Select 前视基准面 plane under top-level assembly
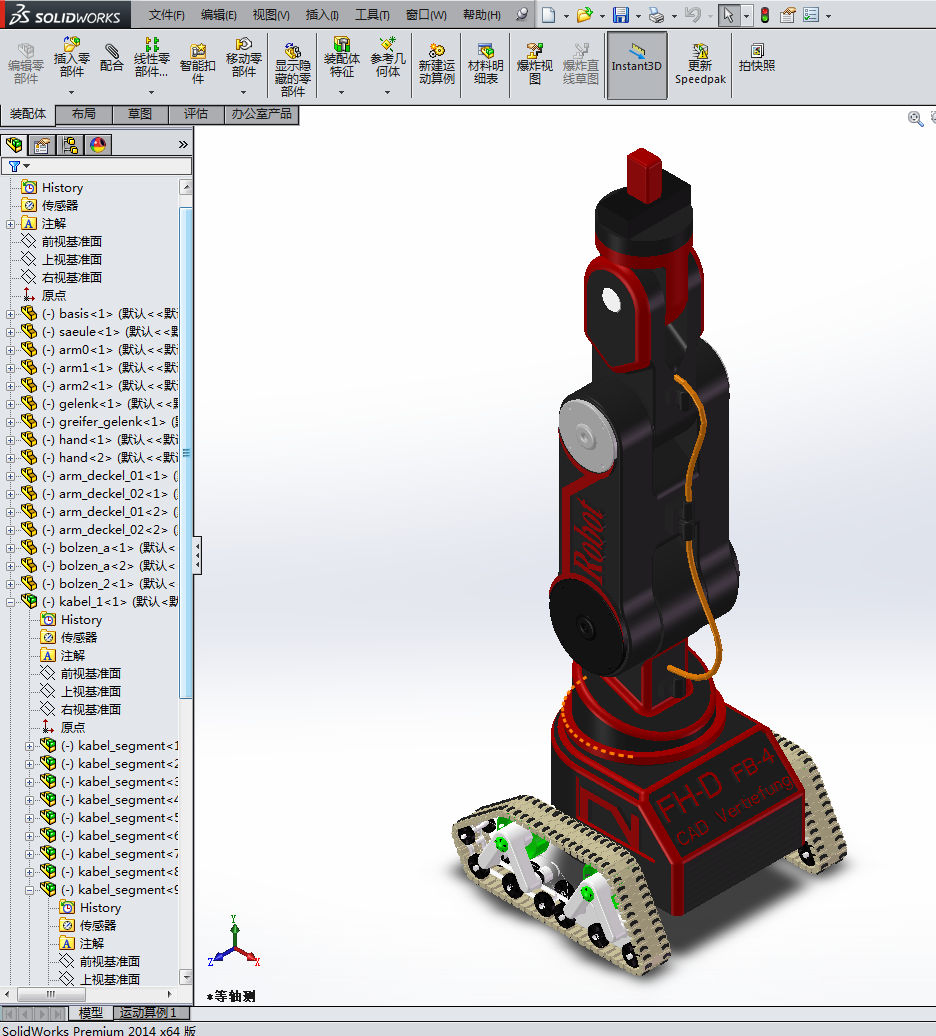The width and height of the screenshot is (936, 1036). tap(71, 242)
